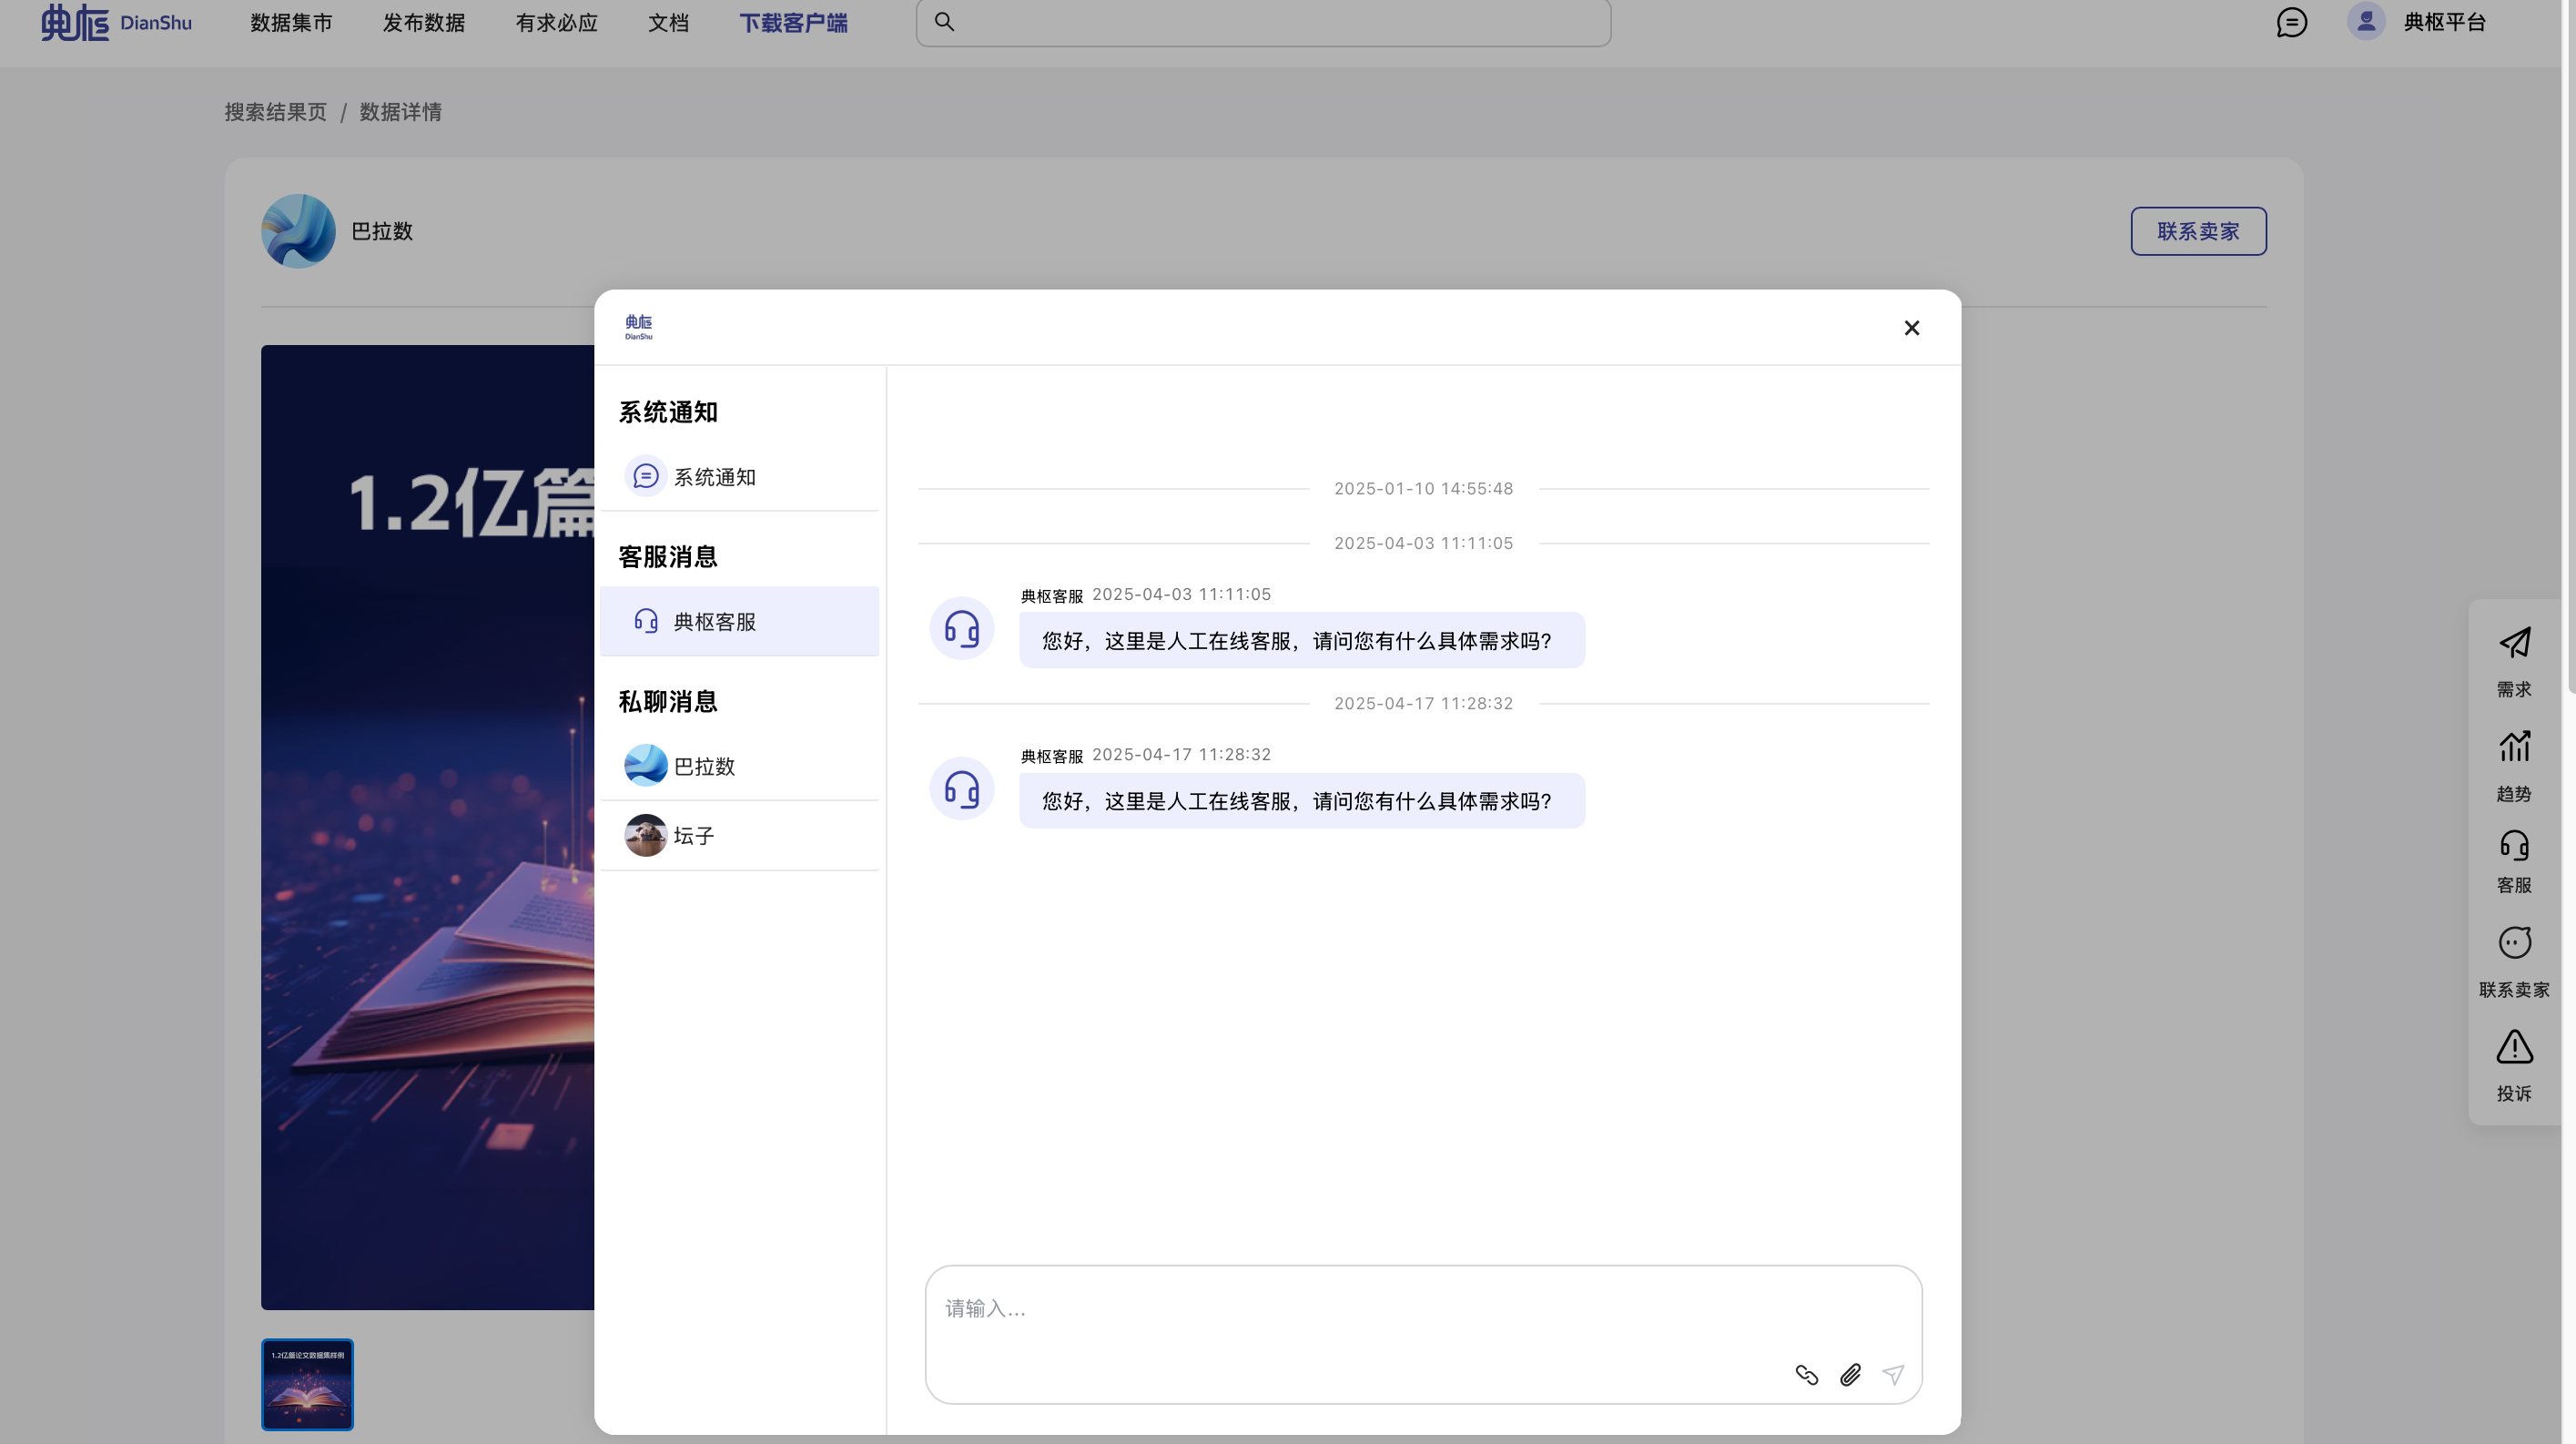Click the user avatar icon in header
Viewport: 2576px width, 1444px height.
coord(2366,21)
